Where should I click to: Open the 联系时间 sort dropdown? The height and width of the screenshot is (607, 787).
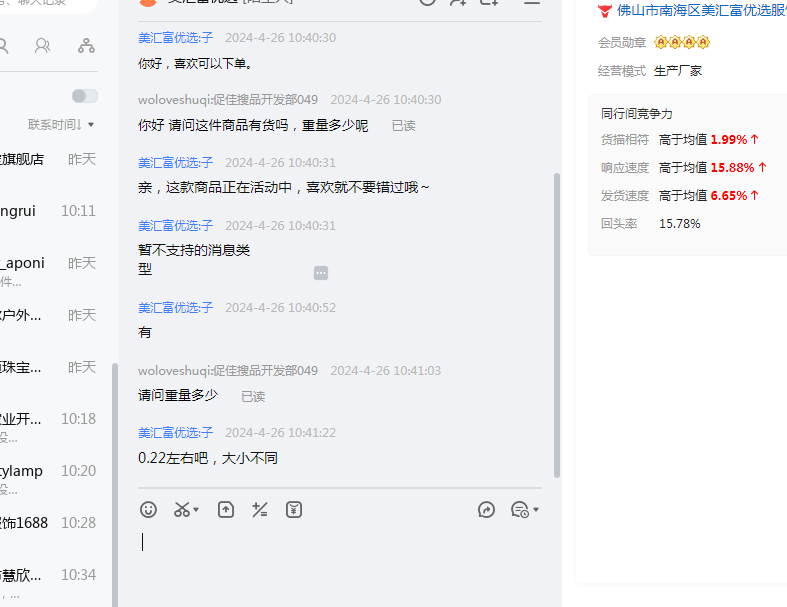pyautogui.click(x=61, y=125)
